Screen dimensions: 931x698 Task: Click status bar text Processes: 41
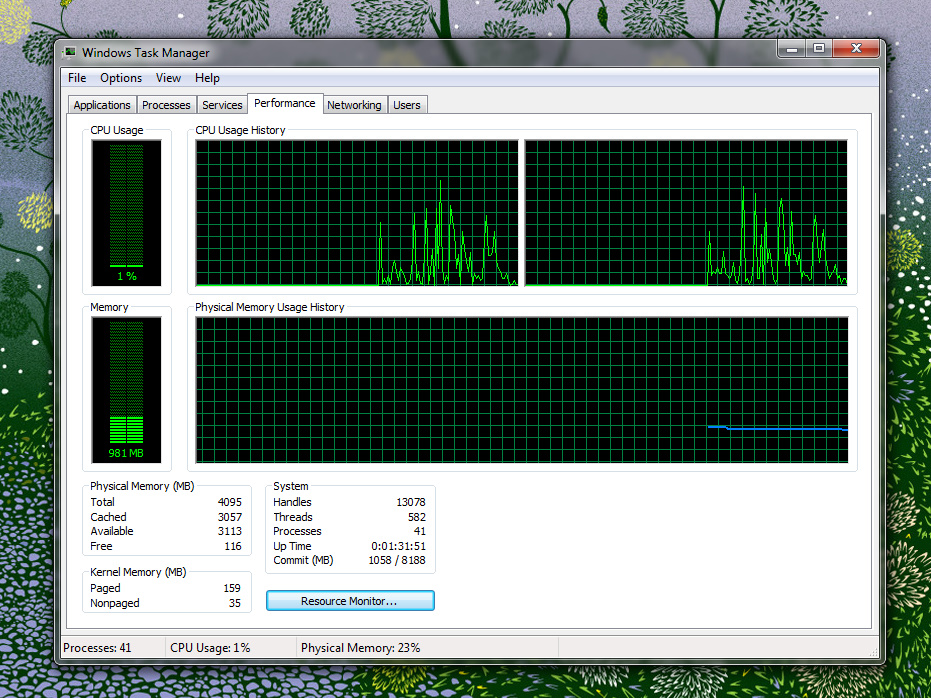97,648
